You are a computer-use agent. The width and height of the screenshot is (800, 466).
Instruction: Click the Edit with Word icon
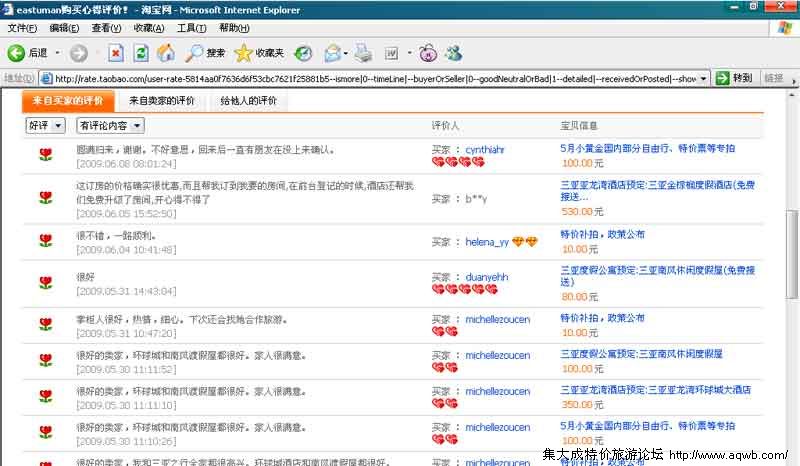(x=391, y=53)
